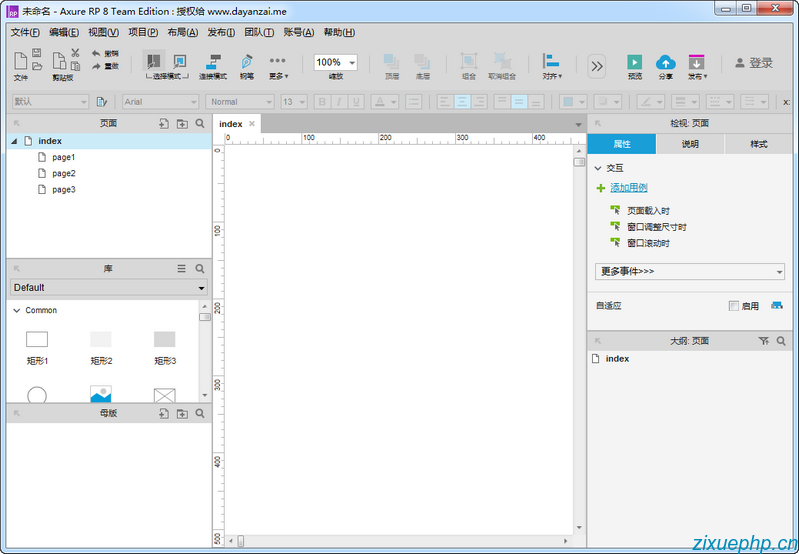The image size is (799, 554).
Task: Open the File menu
Action: coord(25,32)
